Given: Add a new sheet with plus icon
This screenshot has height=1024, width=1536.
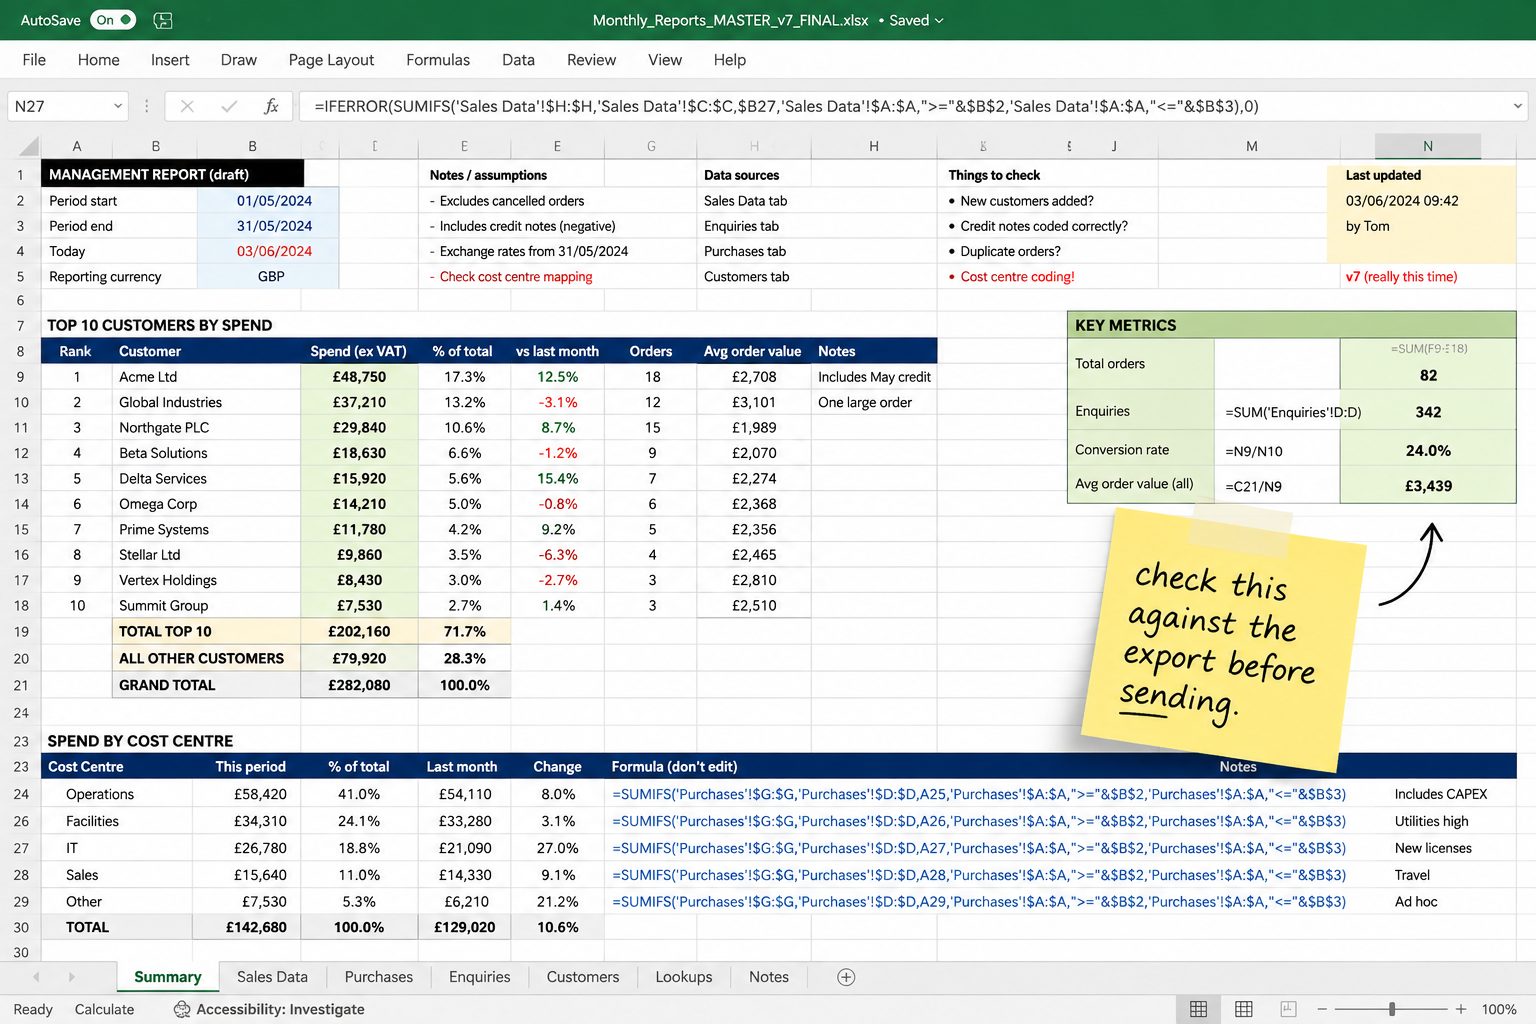Looking at the screenshot, I should tap(846, 977).
